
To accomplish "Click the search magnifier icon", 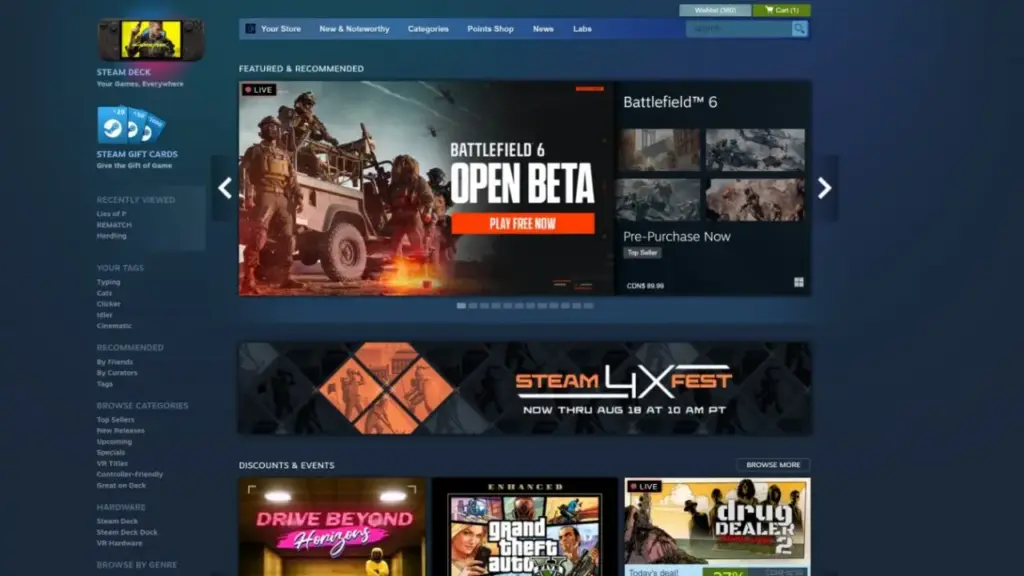I will (x=799, y=29).
